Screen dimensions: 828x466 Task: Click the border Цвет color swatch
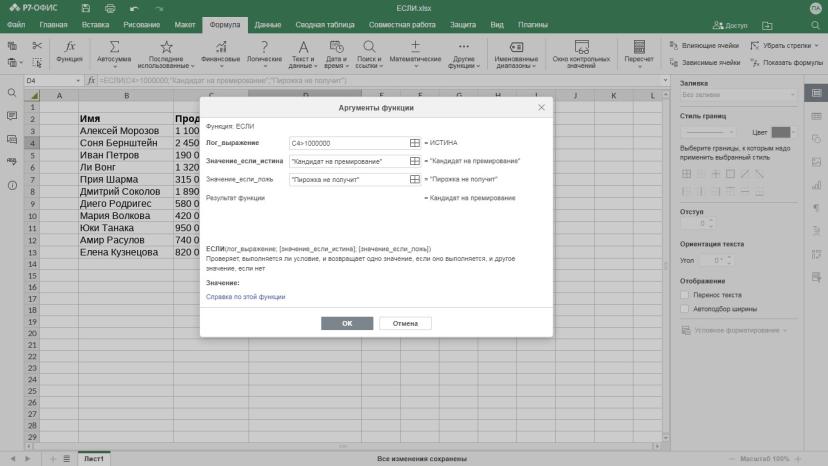pos(780,132)
